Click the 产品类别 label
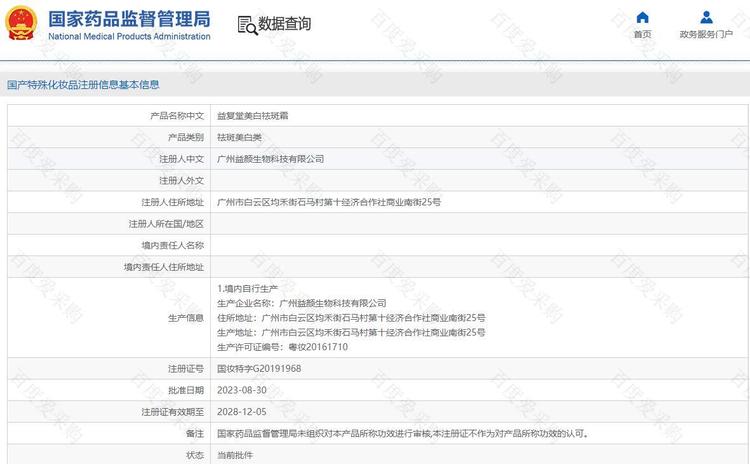The width and height of the screenshot is (750, 464). (x=186, y=138)
